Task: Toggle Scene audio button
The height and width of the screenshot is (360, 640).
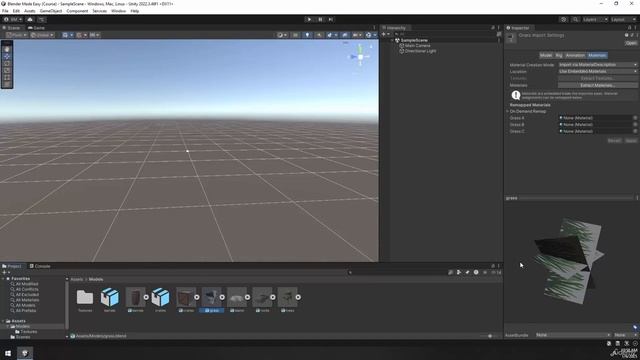Action: (319, 35)
